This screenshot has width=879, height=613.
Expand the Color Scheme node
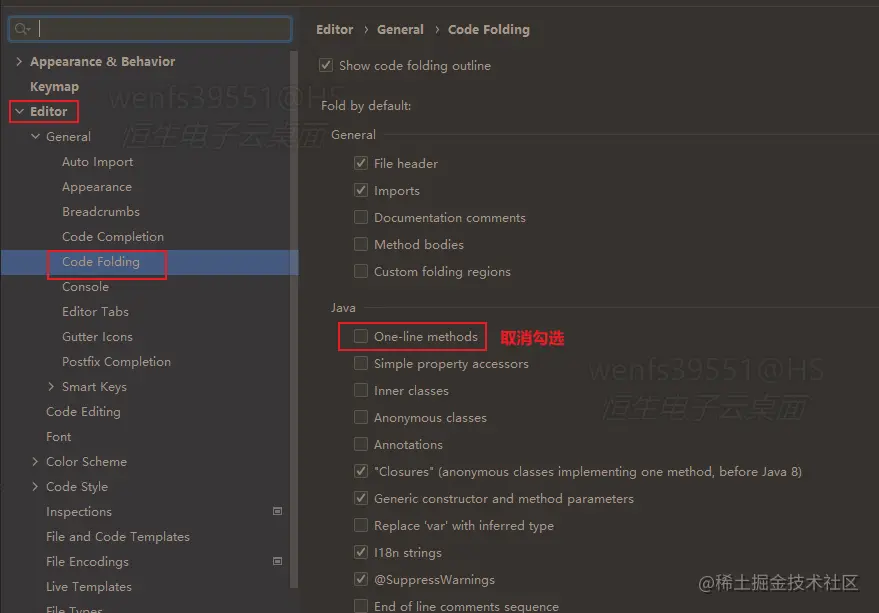pyautogui.click(x=35, y=461)
